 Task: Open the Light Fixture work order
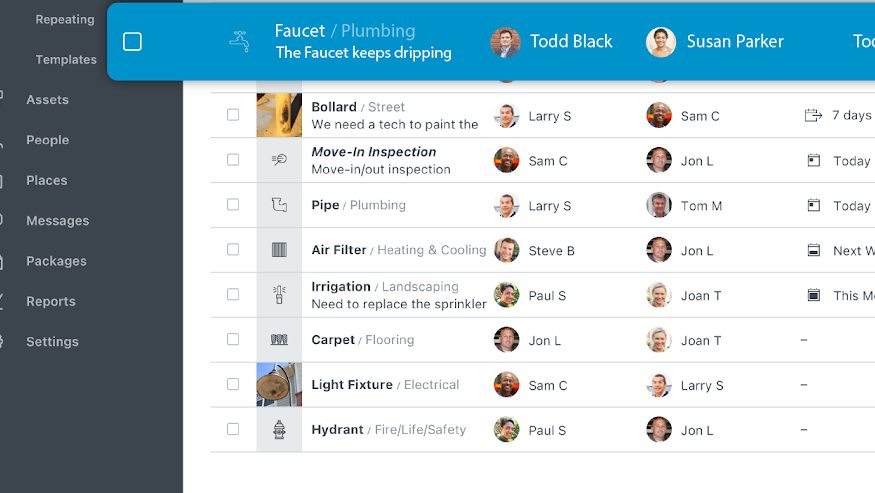coord(351,385)
